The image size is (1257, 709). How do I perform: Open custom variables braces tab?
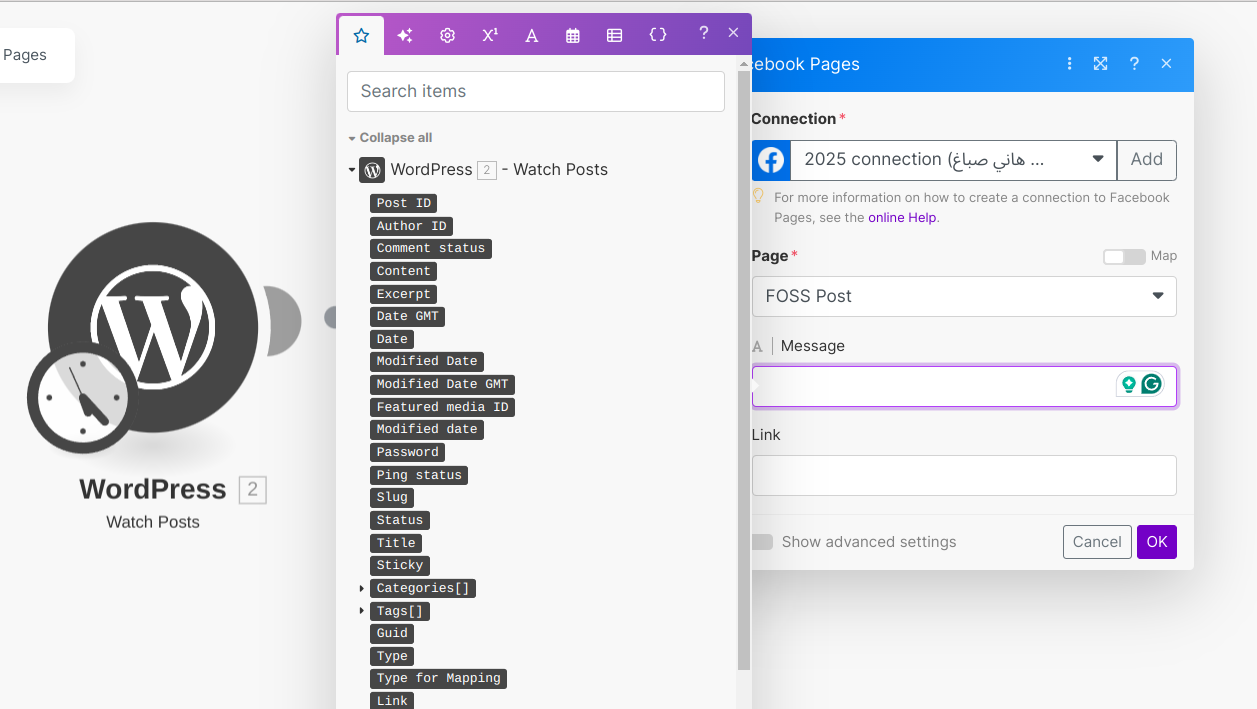click(x=657, y=35)
